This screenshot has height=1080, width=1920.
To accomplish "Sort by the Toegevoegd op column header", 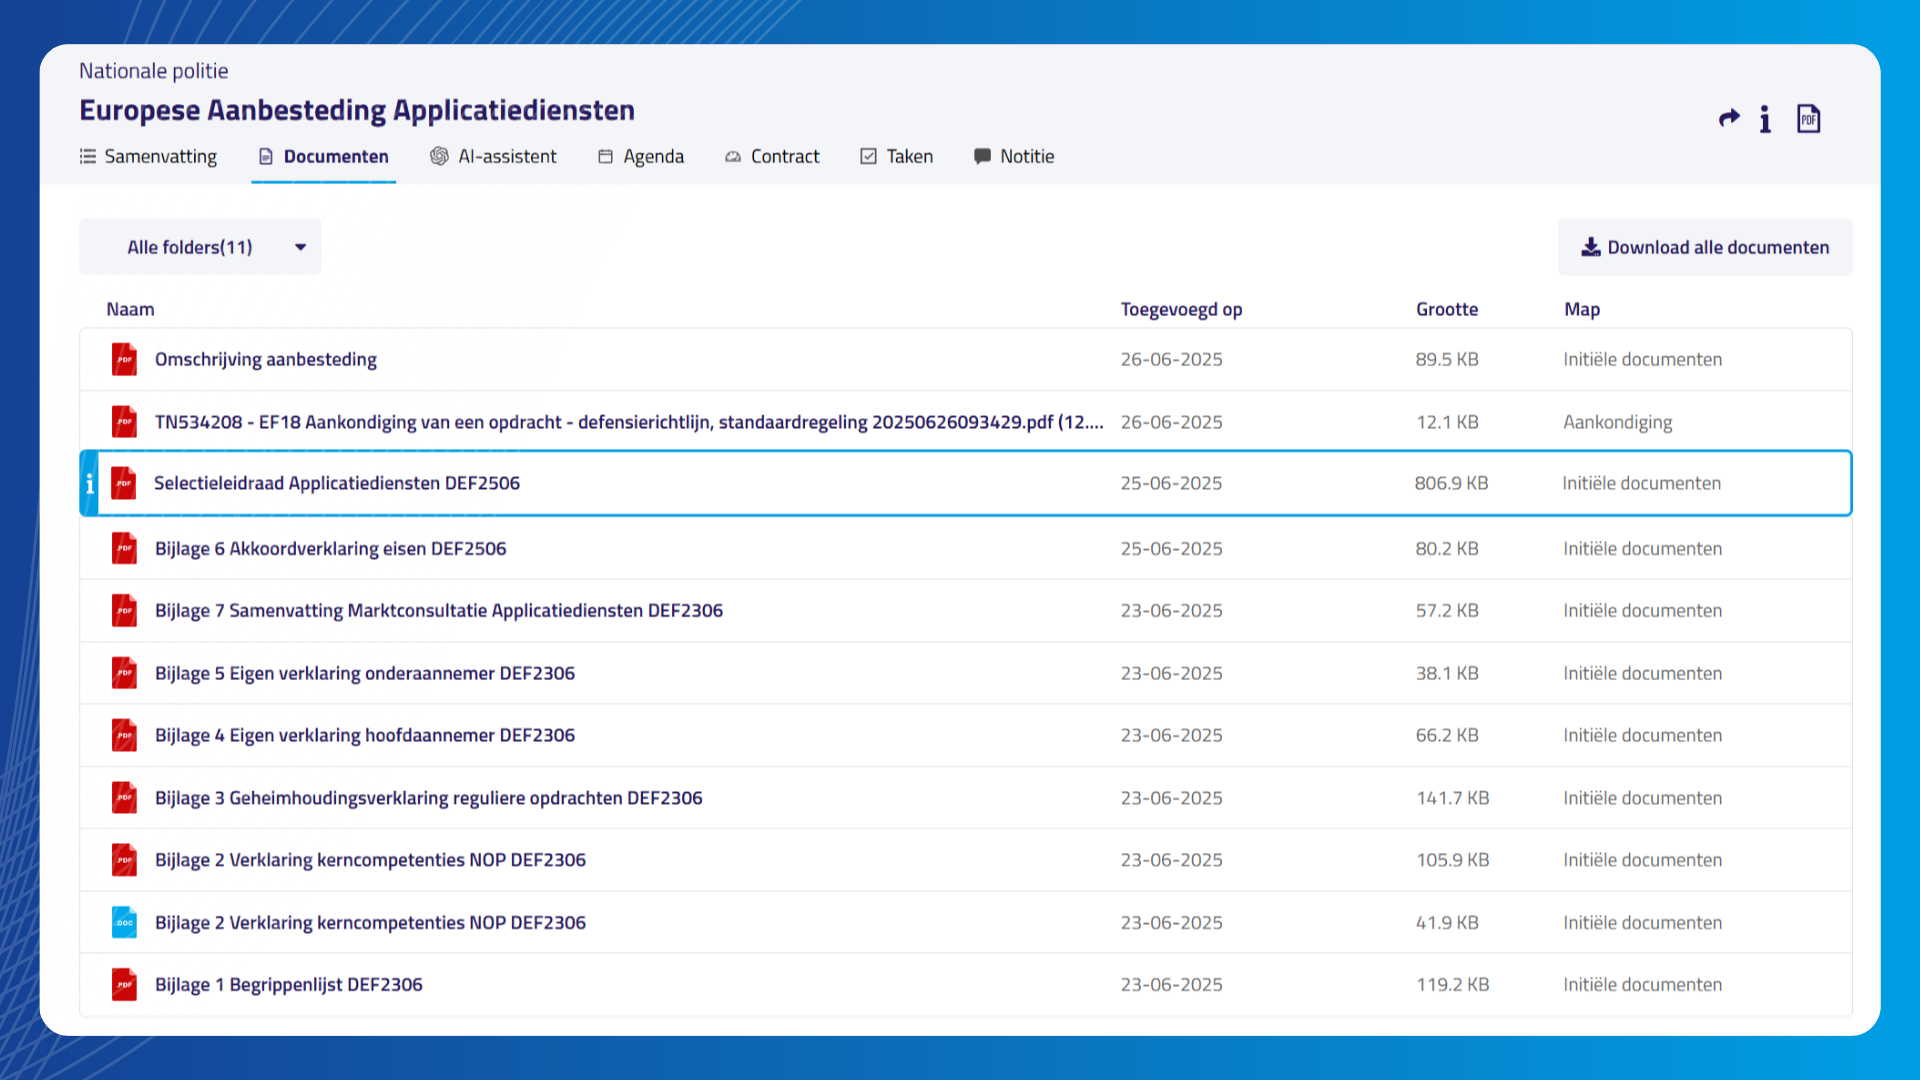I will click(1181, 309).
